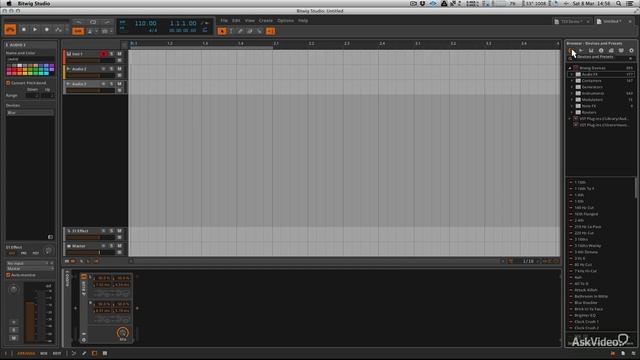Mute the Audio 2 track

coord(120,69)
